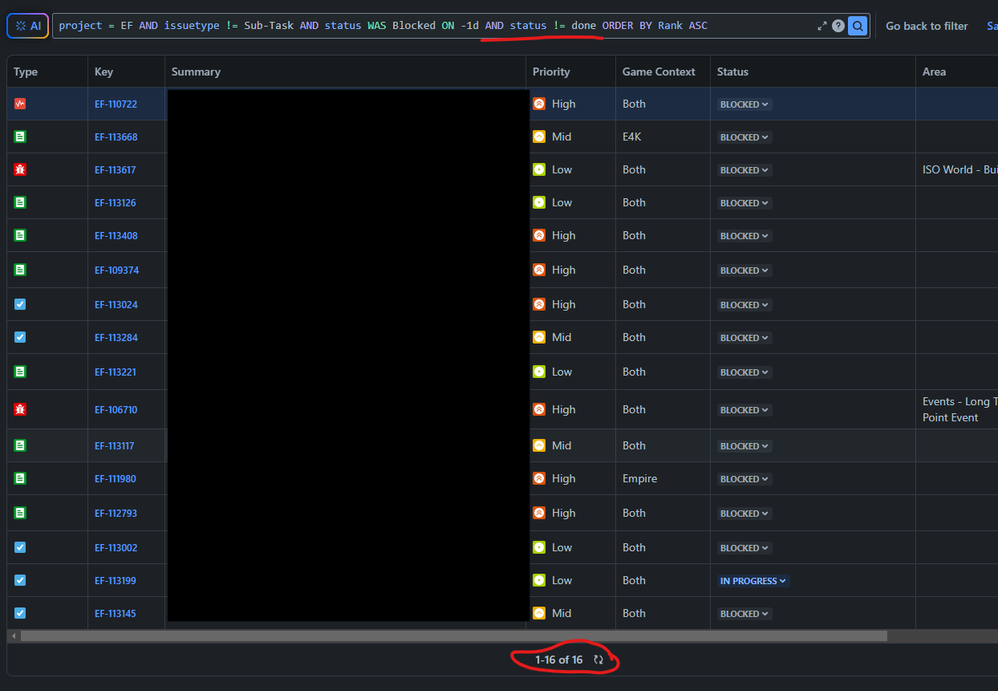This screenshot has width=998, height=691.
Task: Click Mid priority icon for EF-113284
Action: pos(539,337)
